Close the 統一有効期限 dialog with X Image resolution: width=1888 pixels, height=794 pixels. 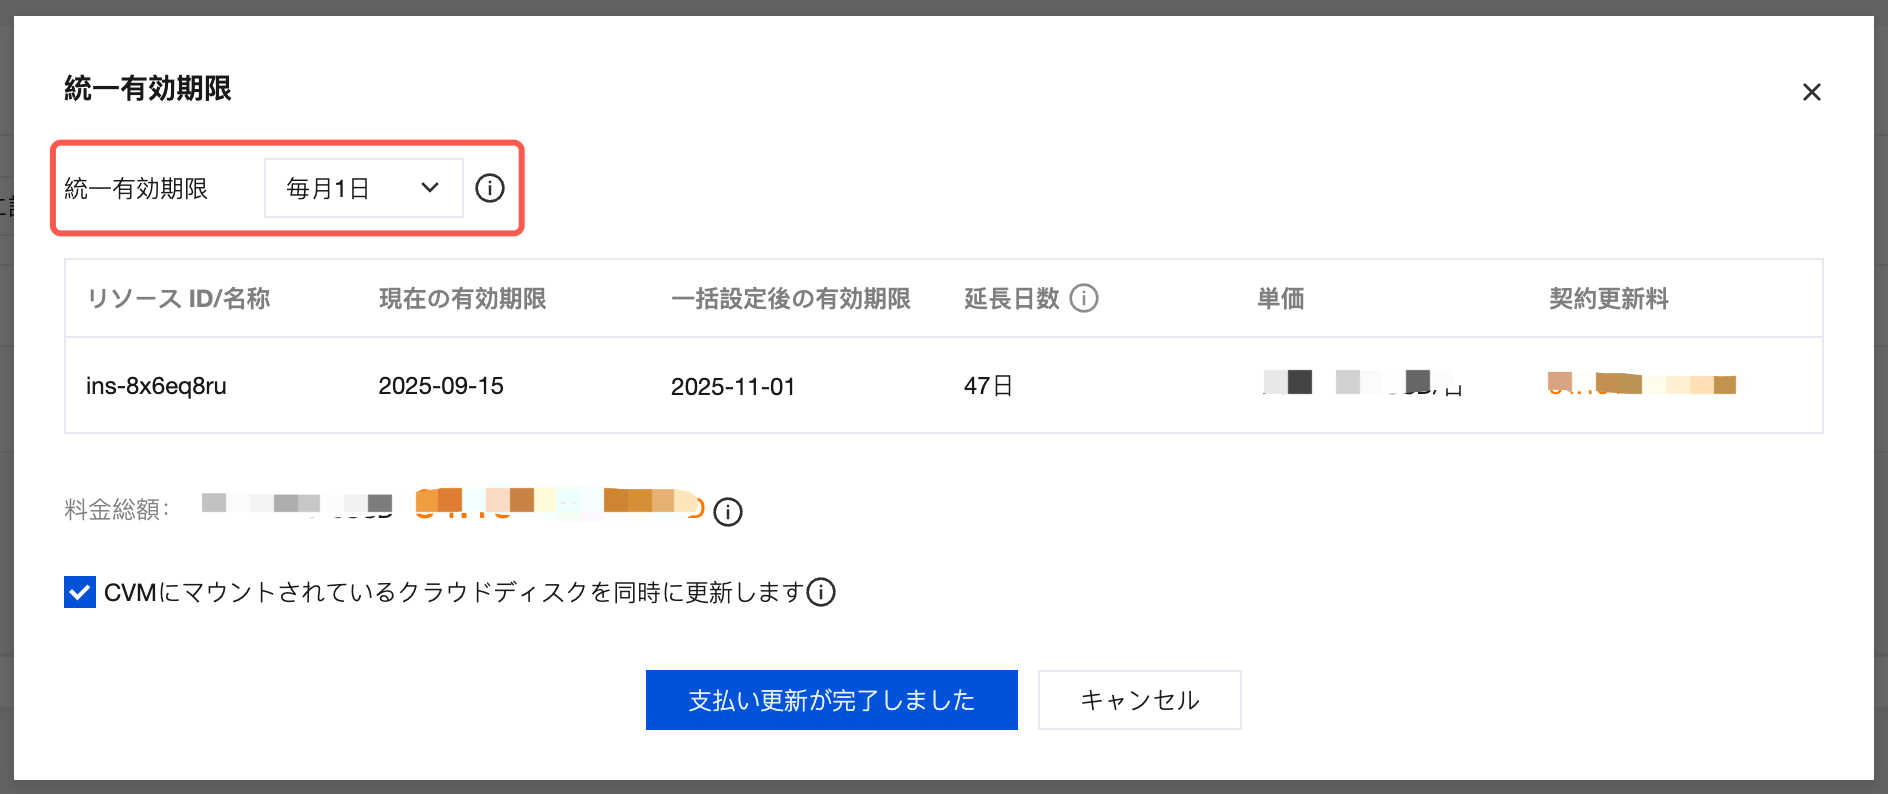point(1811,92)
